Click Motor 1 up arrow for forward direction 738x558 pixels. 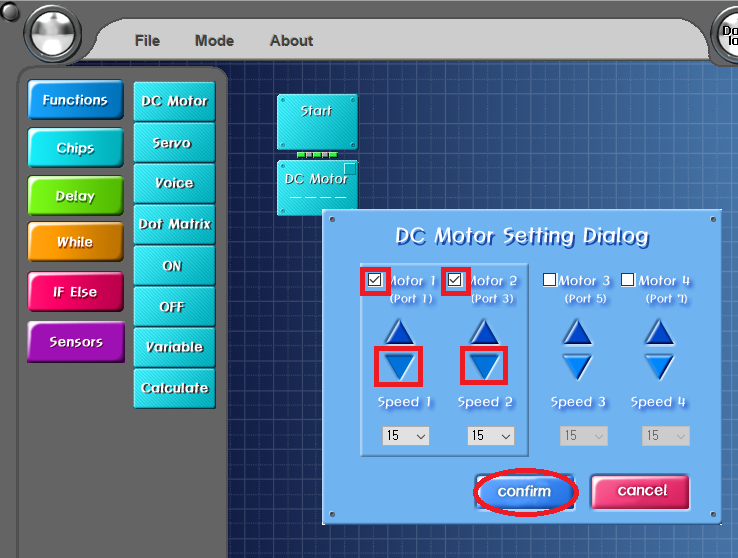399,332
